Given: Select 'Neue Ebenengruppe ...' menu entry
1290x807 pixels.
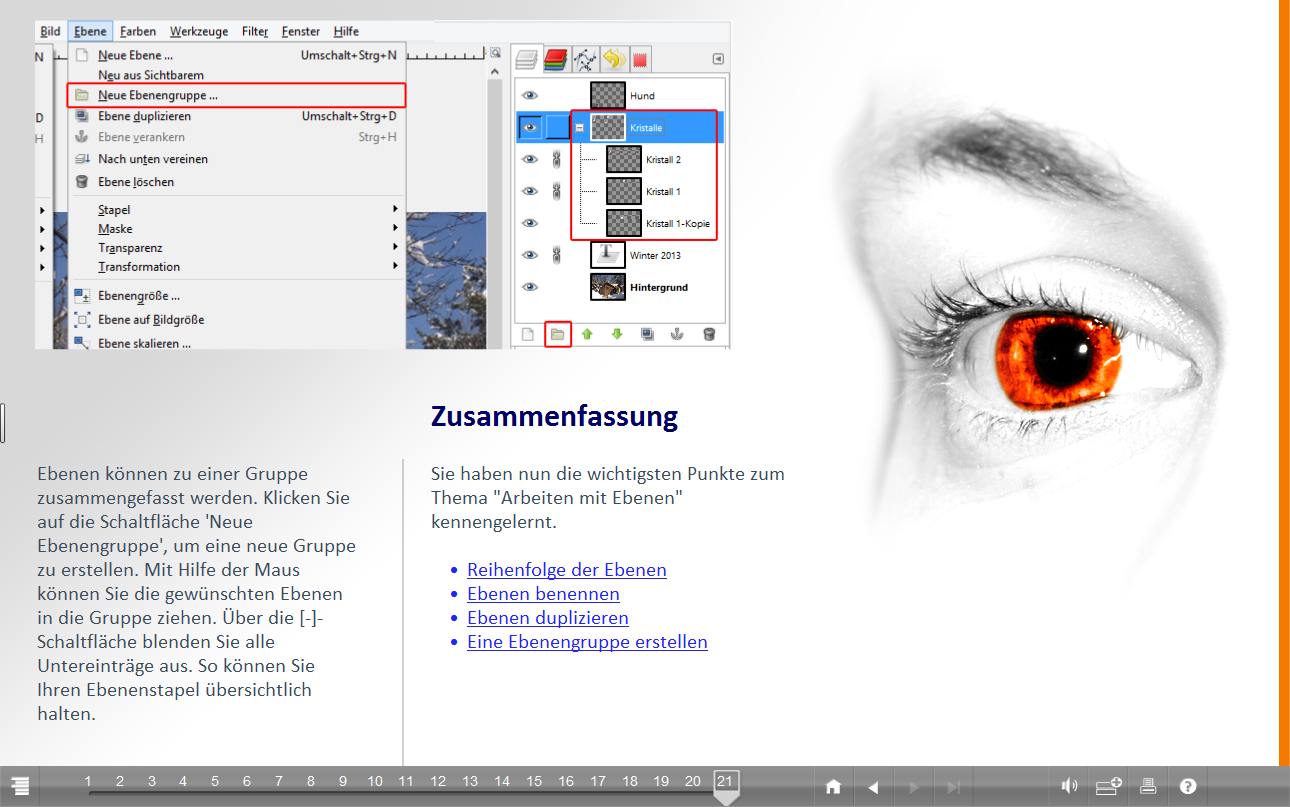Looking at the screenshot, I should click(x=237, y=95).
